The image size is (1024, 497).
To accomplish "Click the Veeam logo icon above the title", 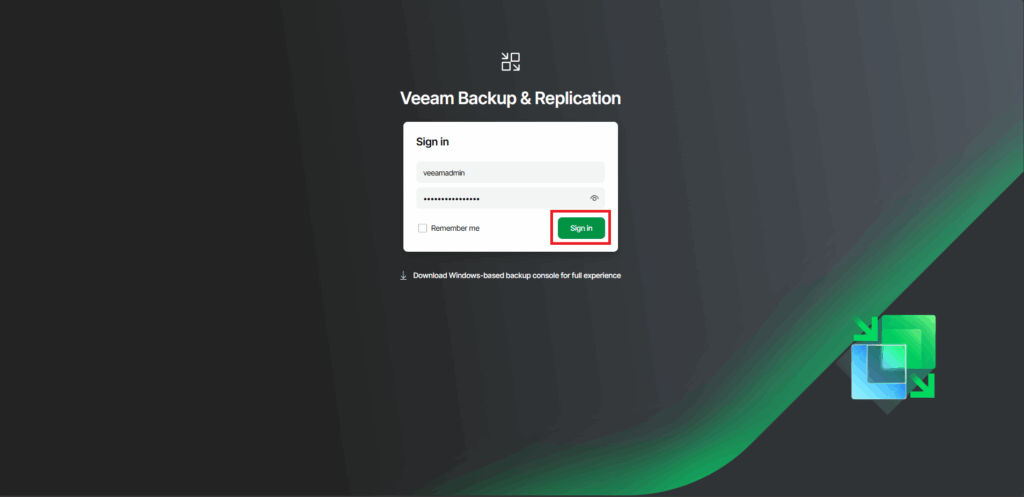I will pyautogui.click(x=511, y=62).
